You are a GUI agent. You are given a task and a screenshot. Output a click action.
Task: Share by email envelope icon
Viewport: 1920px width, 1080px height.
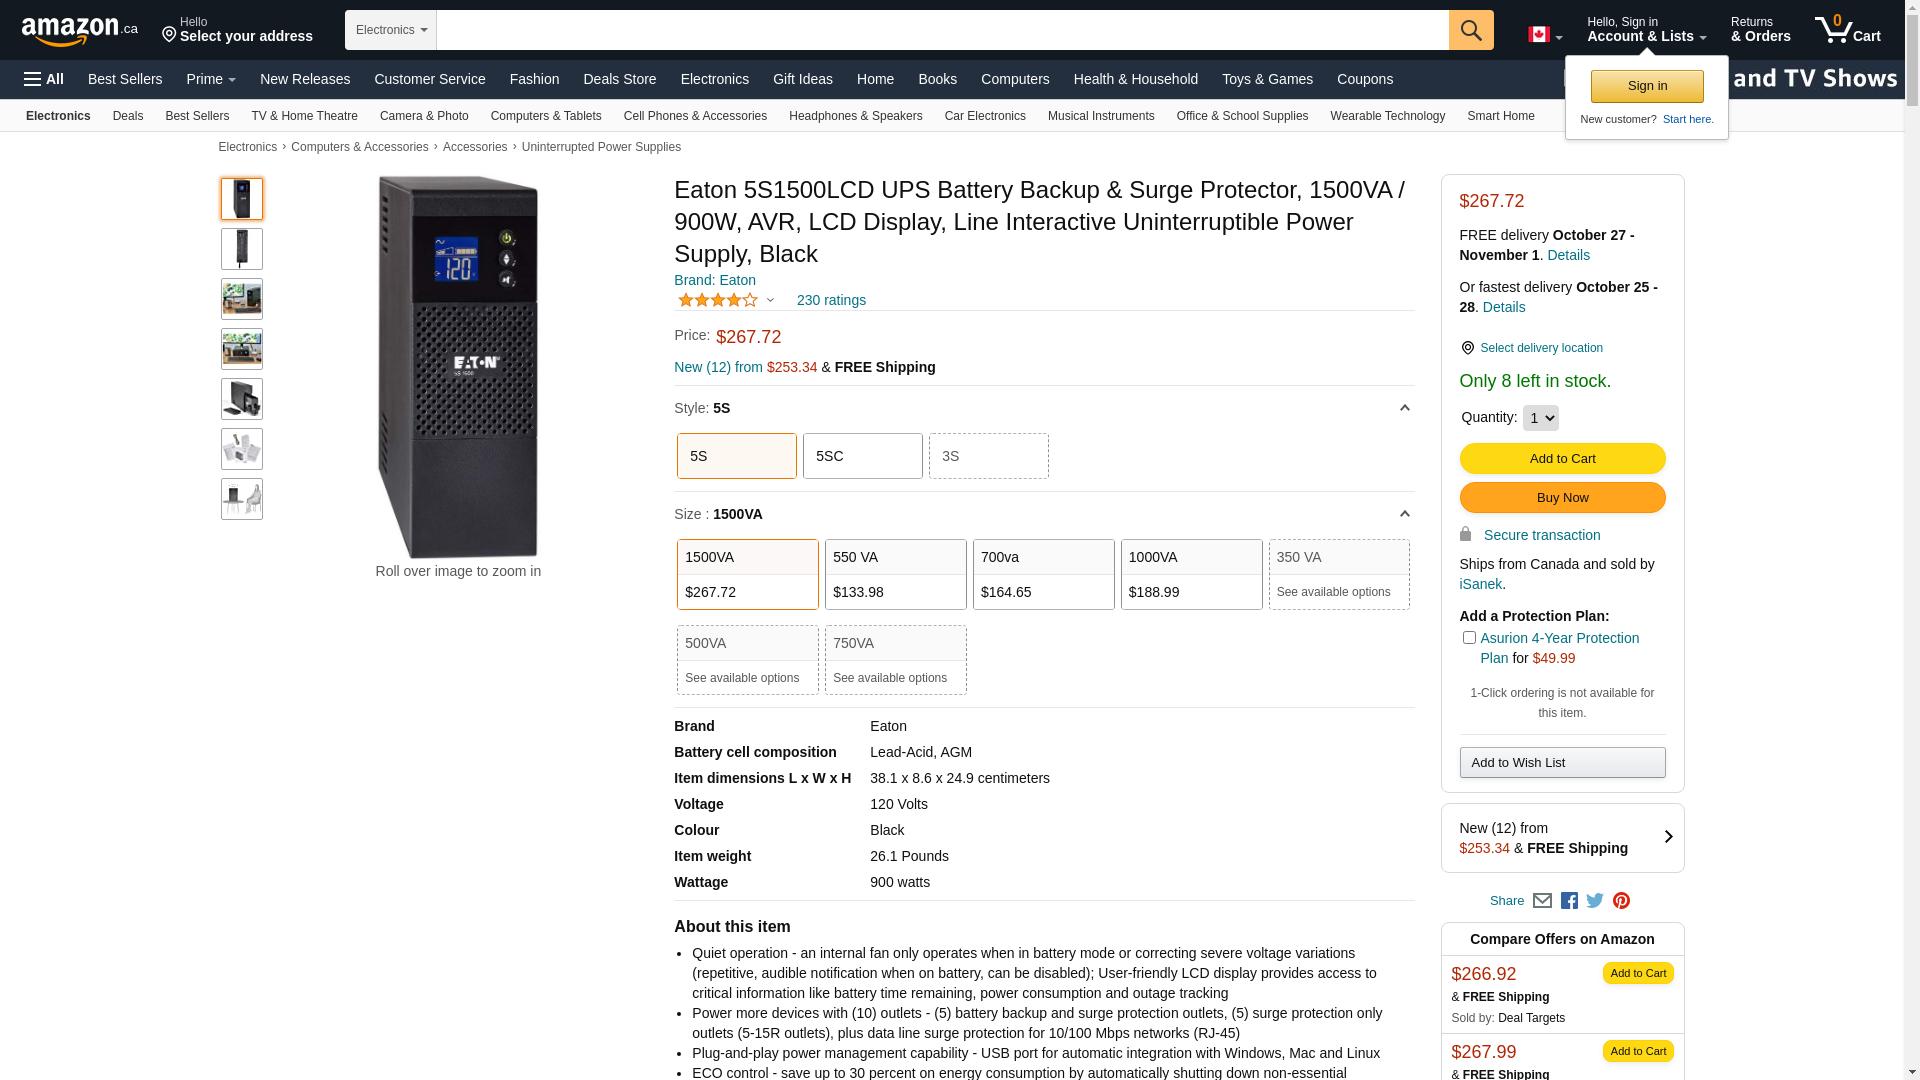pos(1542,901)
